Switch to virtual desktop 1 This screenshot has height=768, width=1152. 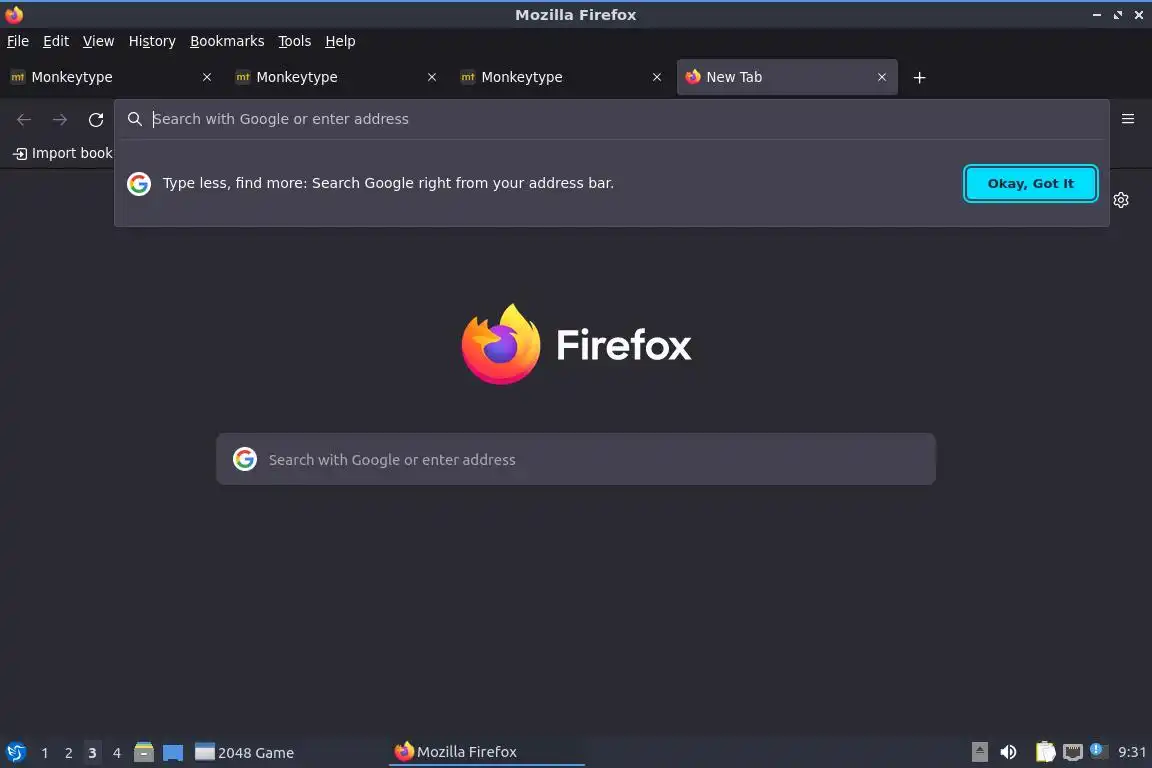[x=45, y=753]
